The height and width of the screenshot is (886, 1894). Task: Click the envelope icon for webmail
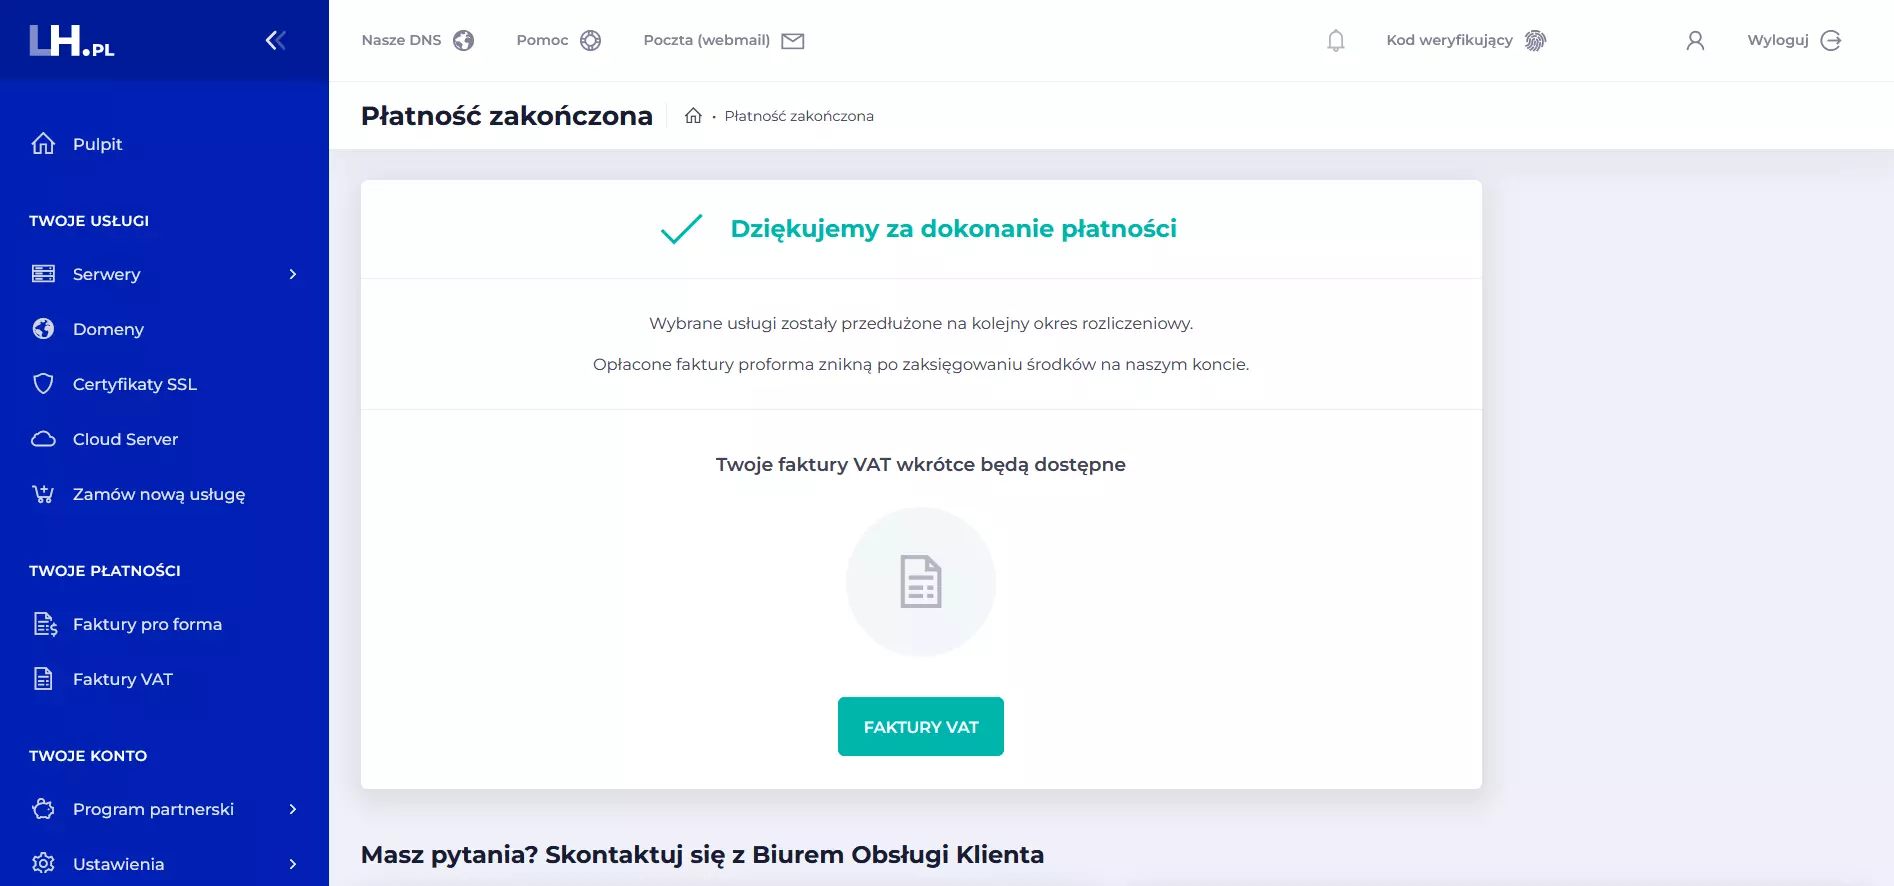point(793,40)
